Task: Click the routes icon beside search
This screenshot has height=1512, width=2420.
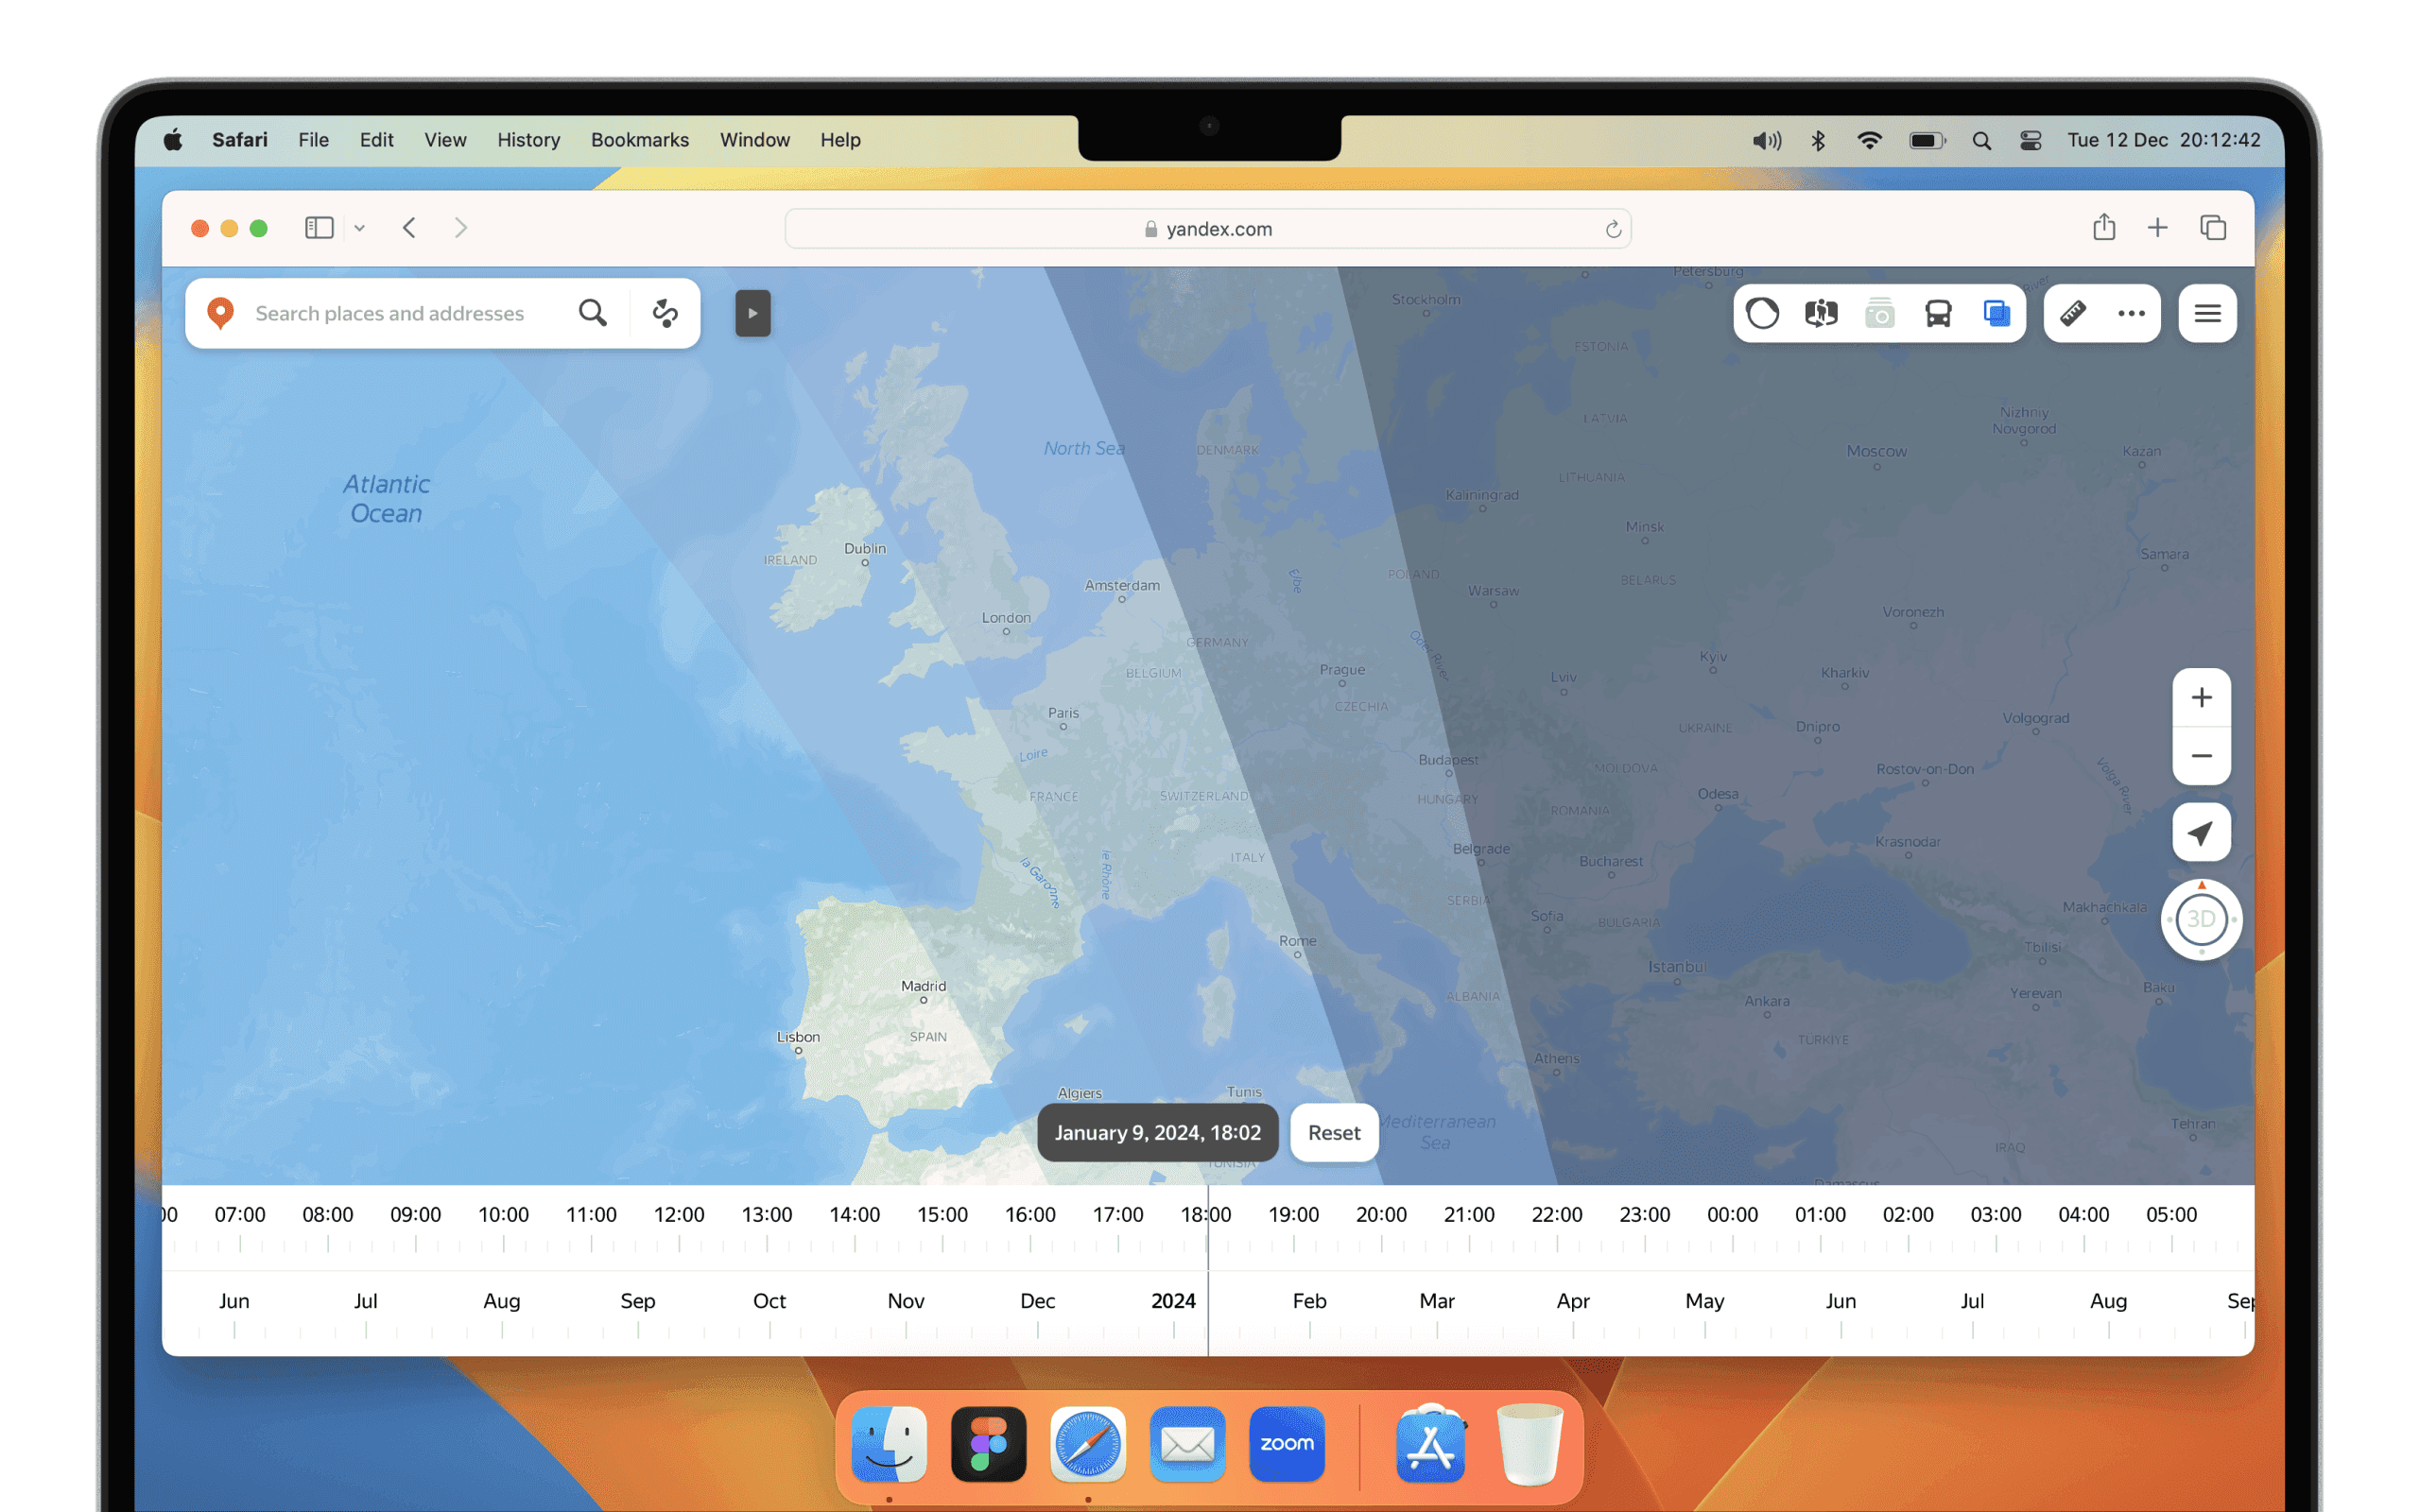Action: [x=665, y=313]
